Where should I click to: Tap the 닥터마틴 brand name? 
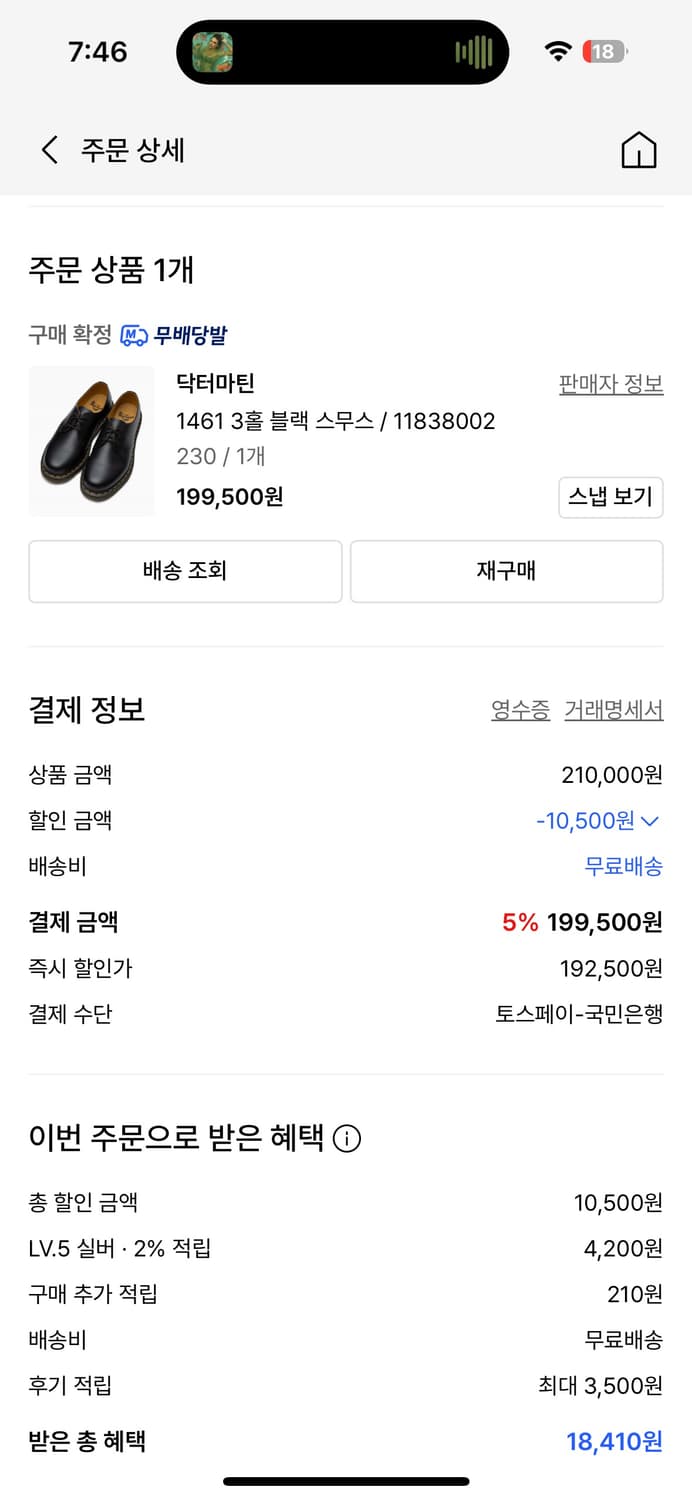click(216, 384)
